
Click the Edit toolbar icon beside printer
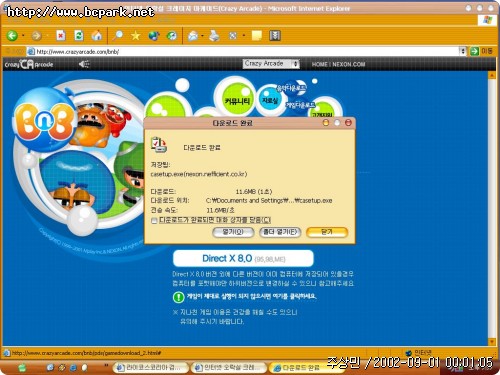[x=233, y=35]
